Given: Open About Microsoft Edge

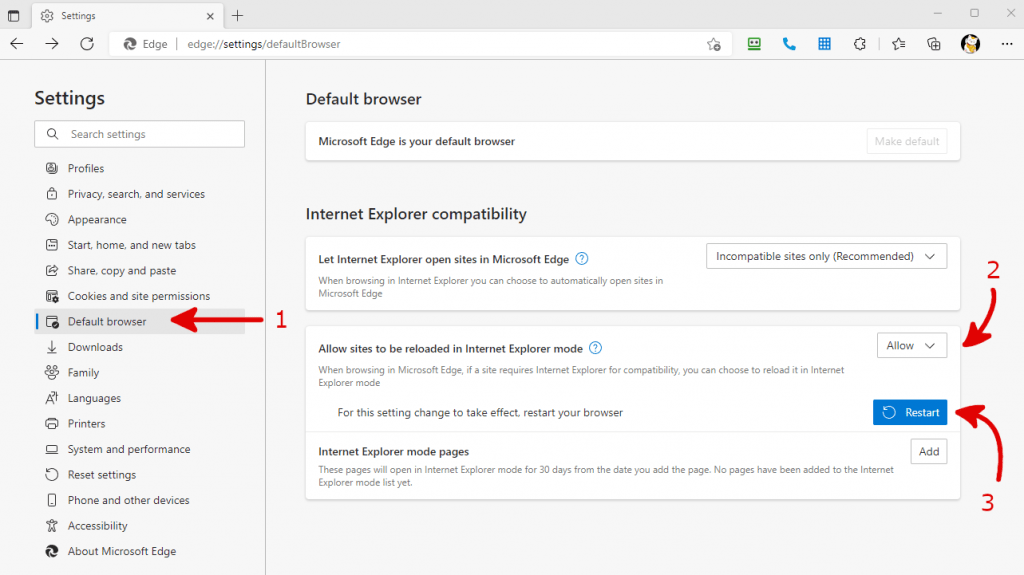Looking at the screenshot, I should (x=140, y=551).
